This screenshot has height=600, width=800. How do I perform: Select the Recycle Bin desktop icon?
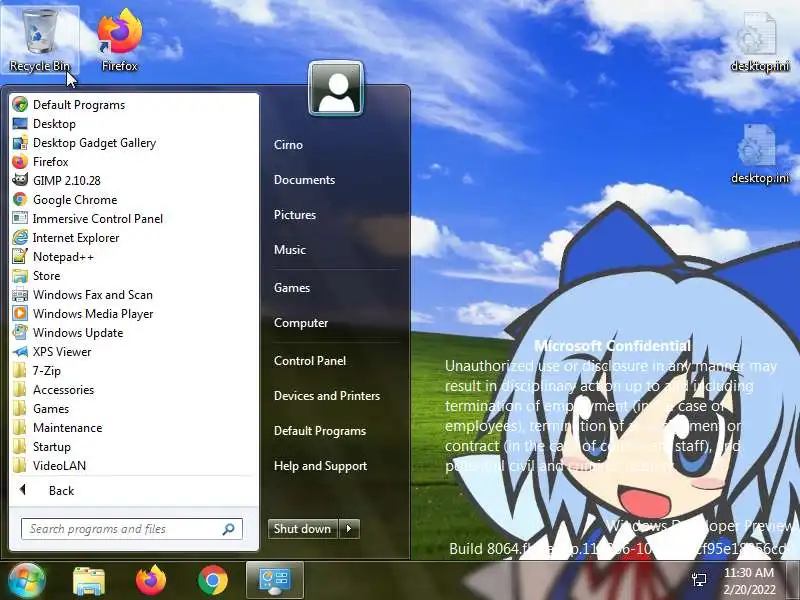click(x=40, y=40)
